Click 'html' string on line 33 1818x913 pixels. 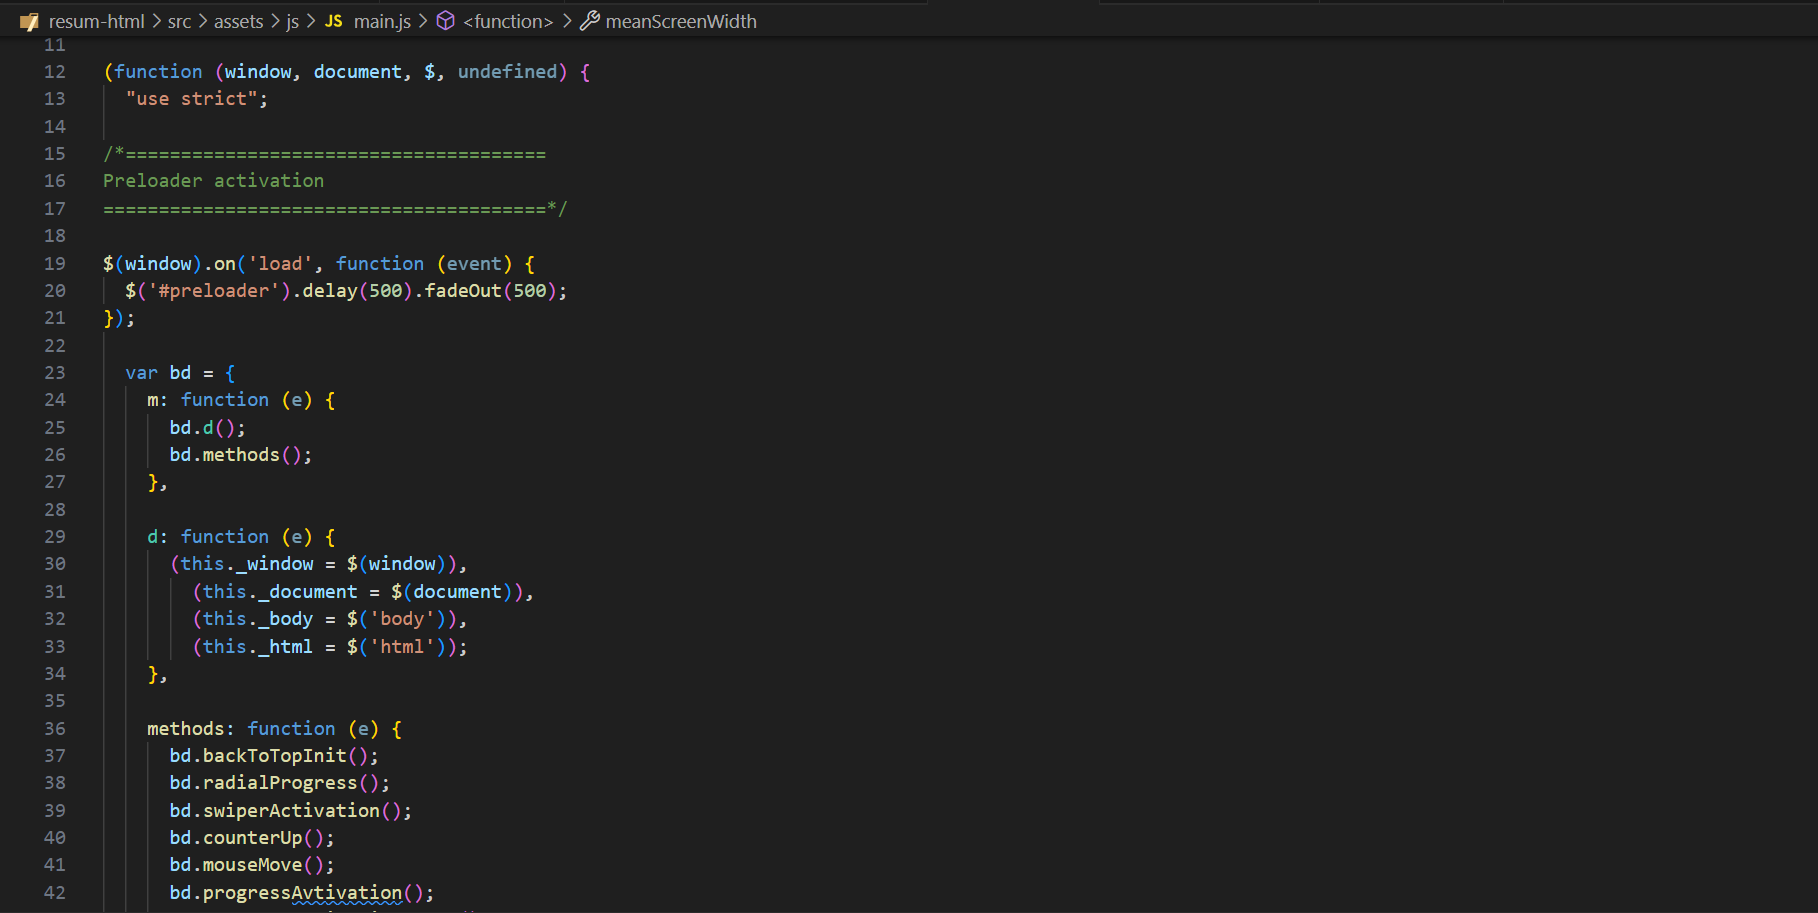(x=402, y=647)
